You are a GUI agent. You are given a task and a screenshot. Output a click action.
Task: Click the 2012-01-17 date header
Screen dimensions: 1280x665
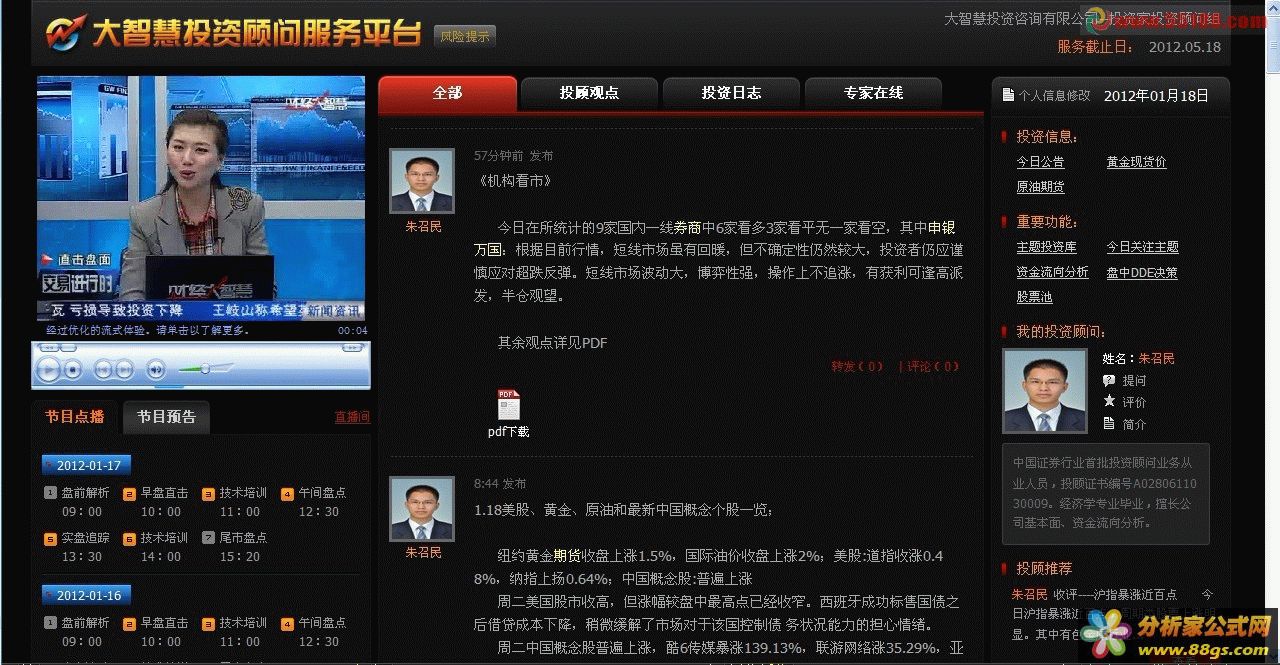click(87, 465)
